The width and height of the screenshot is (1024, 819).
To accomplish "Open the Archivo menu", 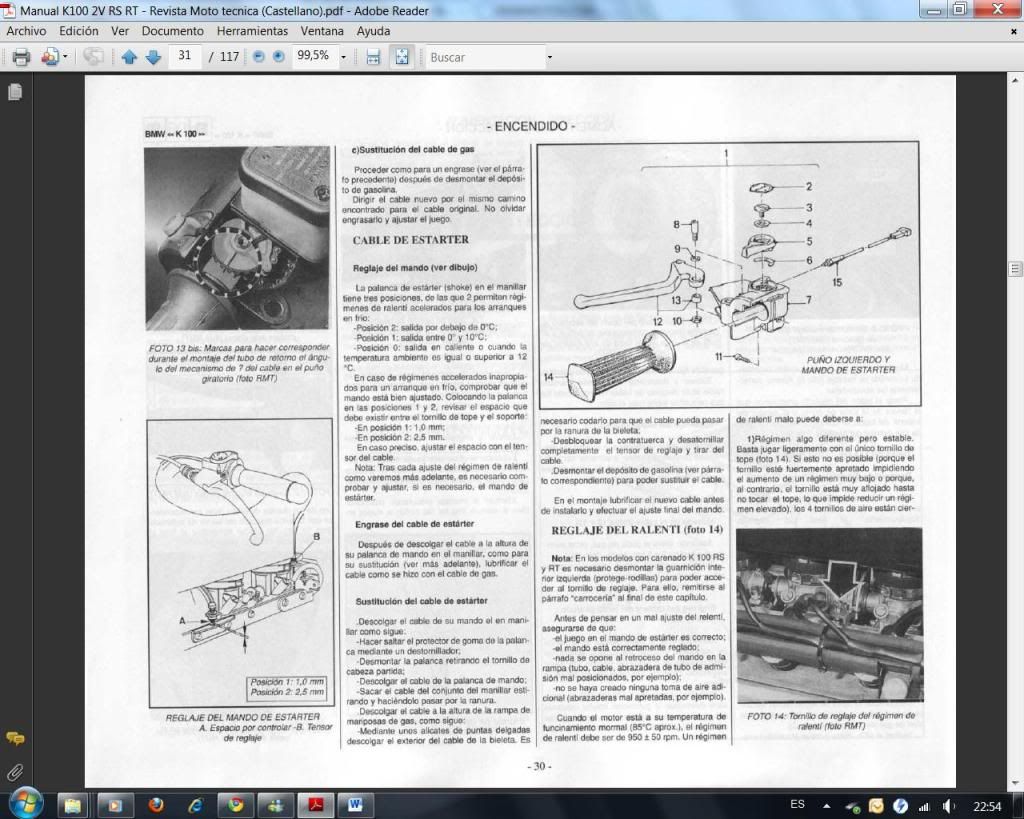I will coord(26,31).
